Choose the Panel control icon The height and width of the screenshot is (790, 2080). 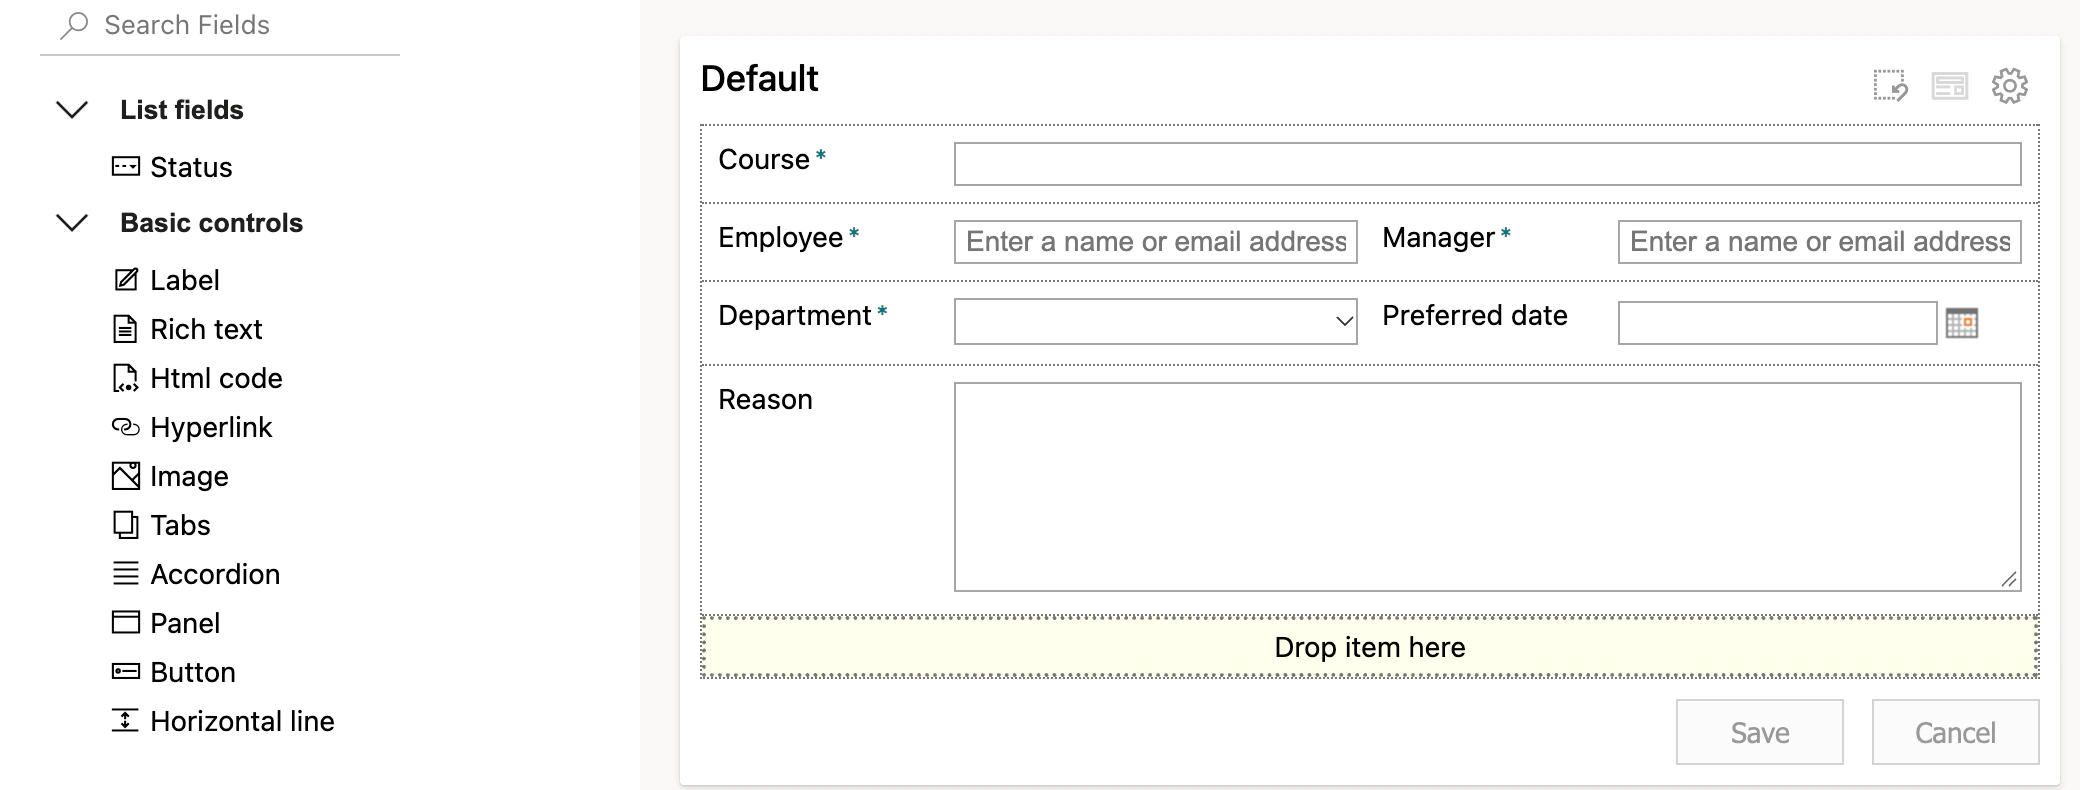pyautogui.click(x=125, y=623)
